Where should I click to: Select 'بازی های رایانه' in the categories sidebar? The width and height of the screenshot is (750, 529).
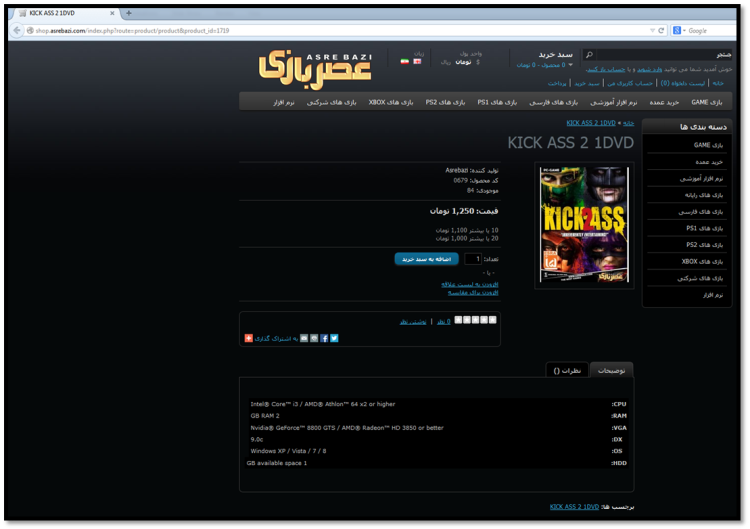pyautogui.click(x=704, y=195)
